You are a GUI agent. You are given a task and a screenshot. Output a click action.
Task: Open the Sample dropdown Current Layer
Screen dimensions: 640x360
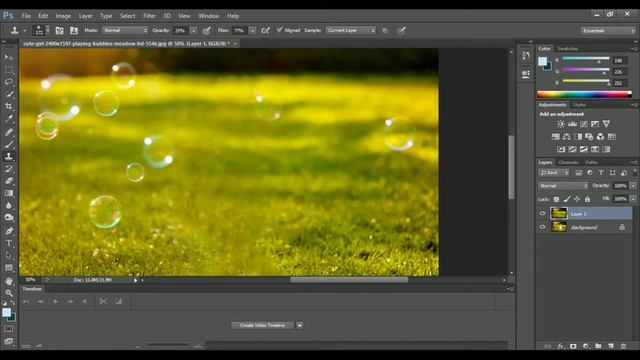(351, 30)
